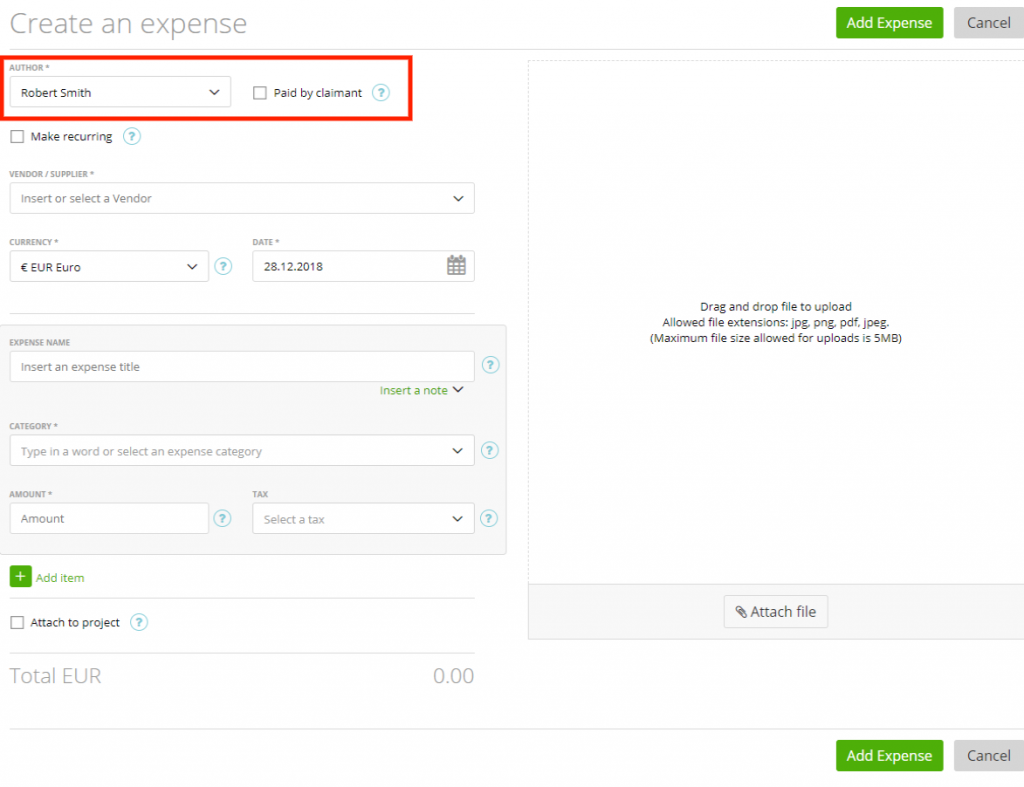Click the help icon beside Paid by claimant
The width and height of the screenshot is (1024, 787).
381,92
